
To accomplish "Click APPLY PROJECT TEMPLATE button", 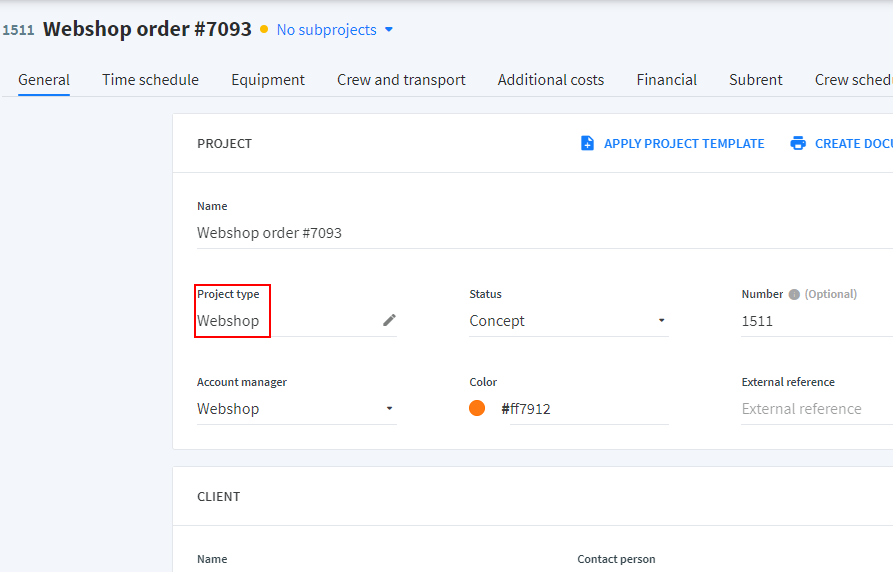I will 673,144.
